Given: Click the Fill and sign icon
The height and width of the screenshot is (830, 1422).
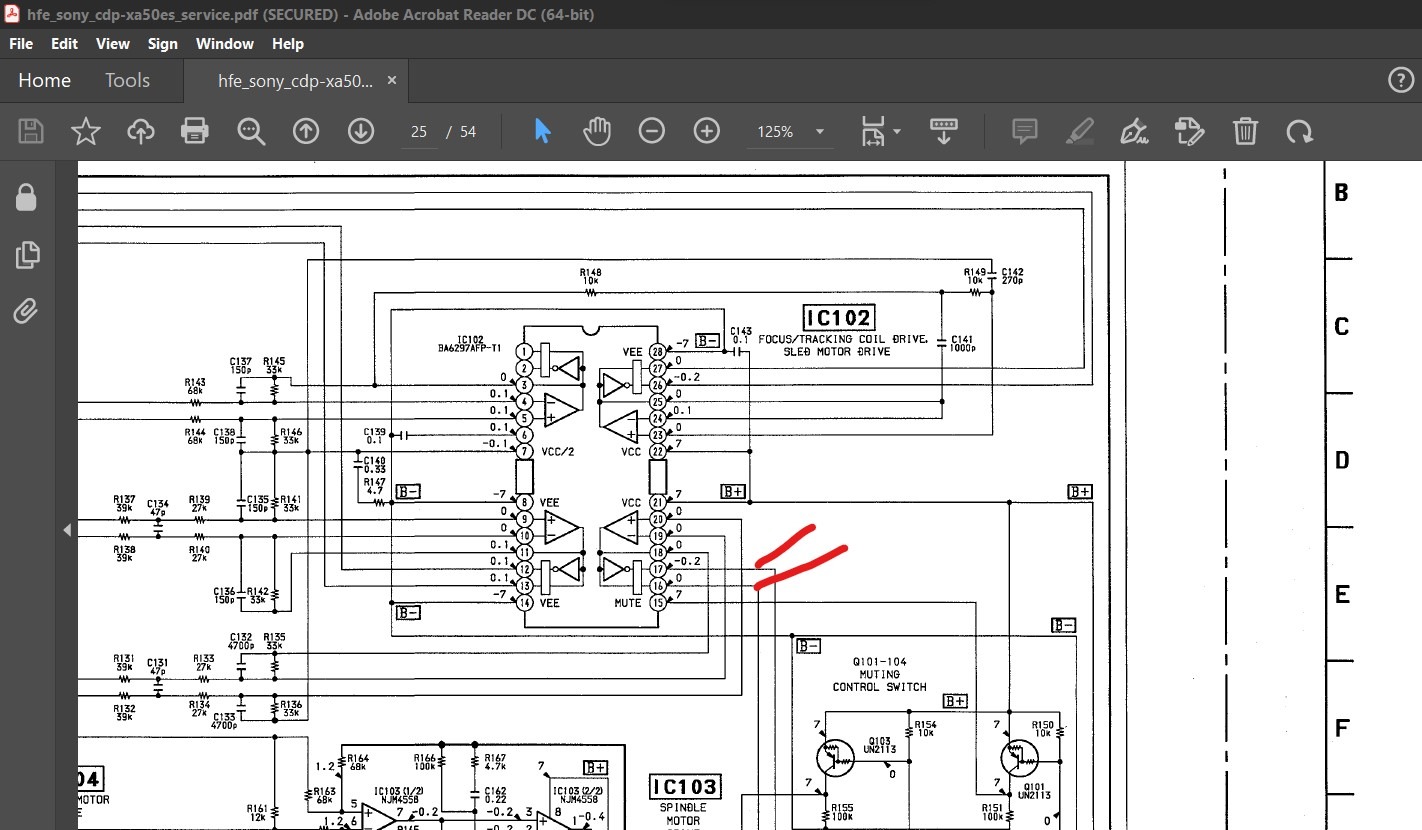Looking at the screenshot, I should [1189, 131].
